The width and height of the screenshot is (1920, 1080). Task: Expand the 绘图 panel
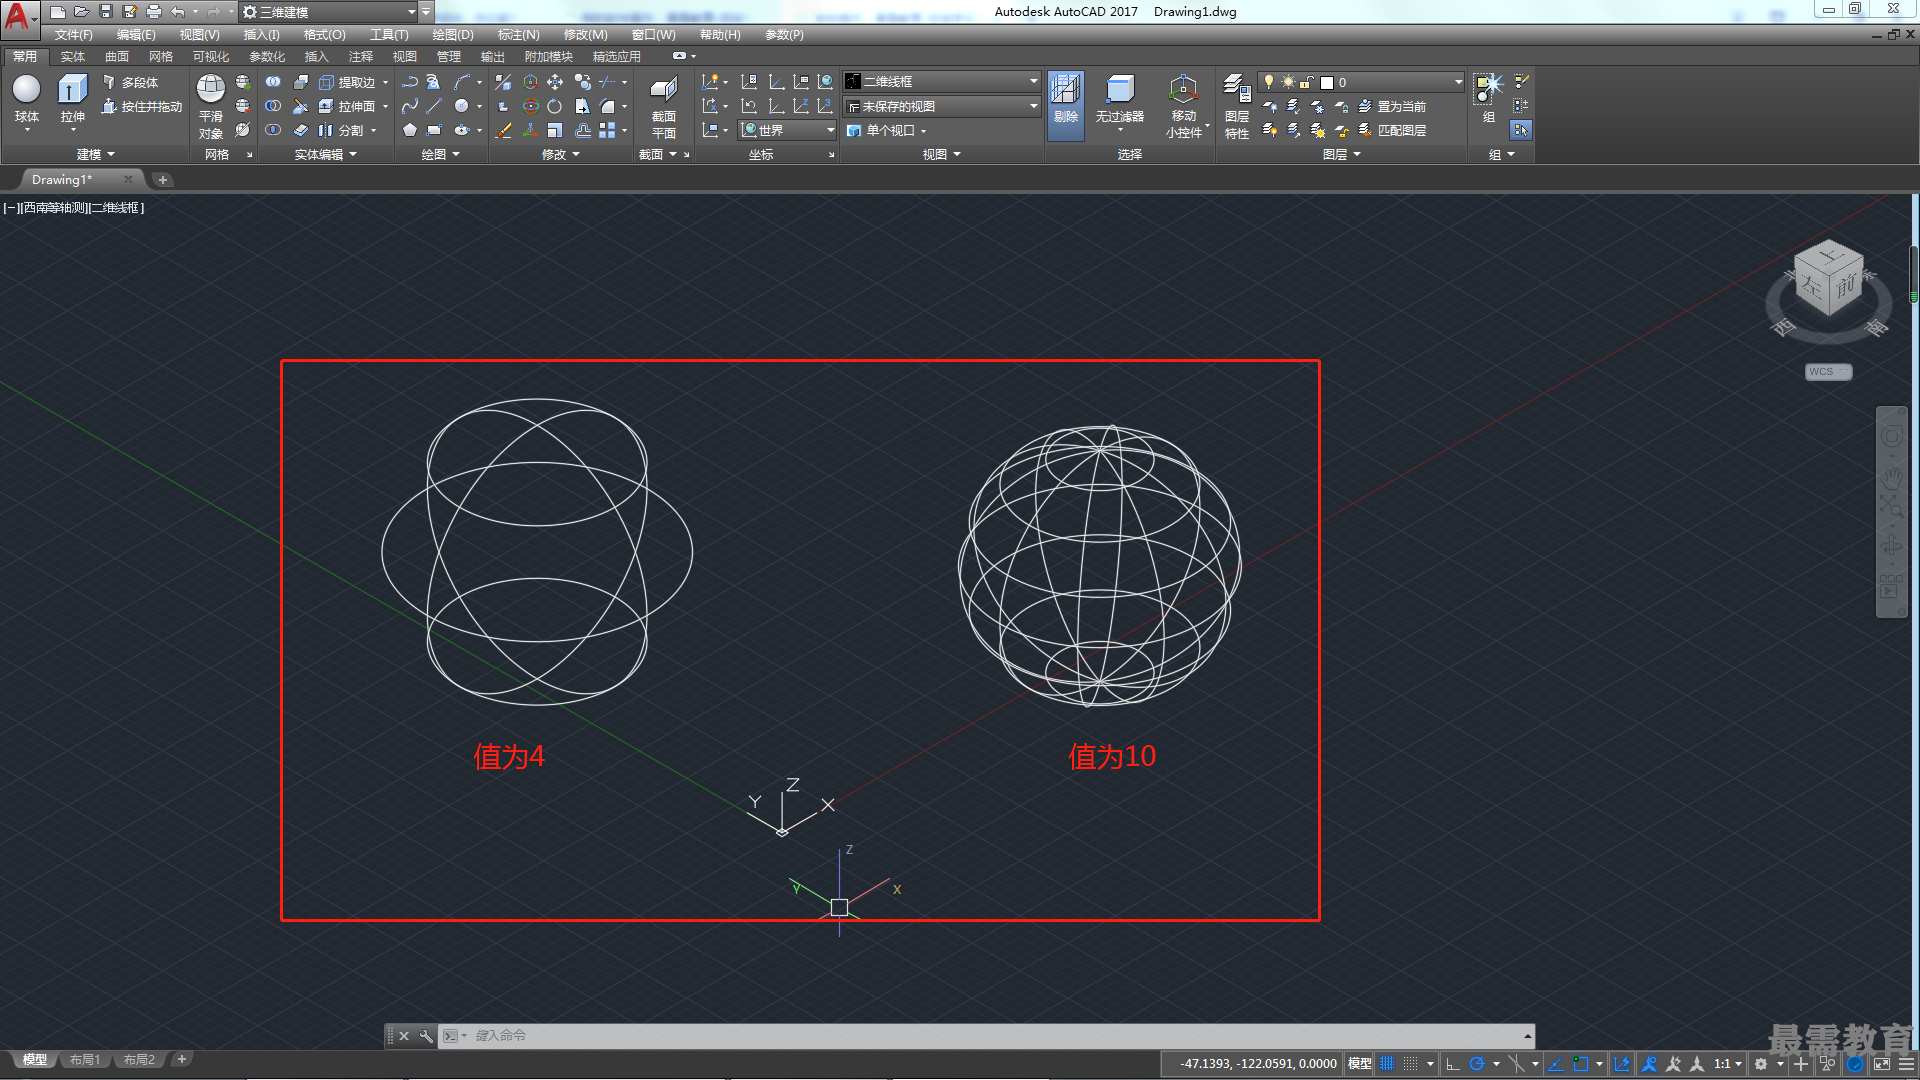pos(440,154)
